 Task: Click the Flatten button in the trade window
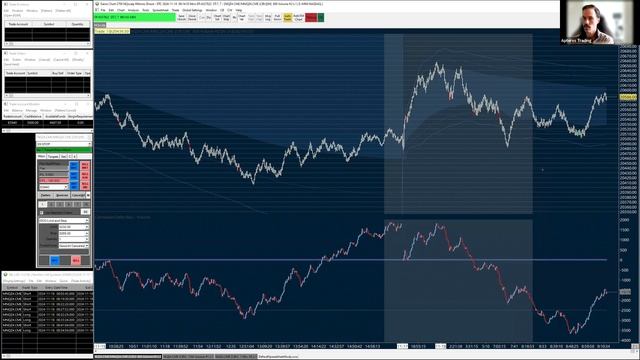tap(45, 195)
